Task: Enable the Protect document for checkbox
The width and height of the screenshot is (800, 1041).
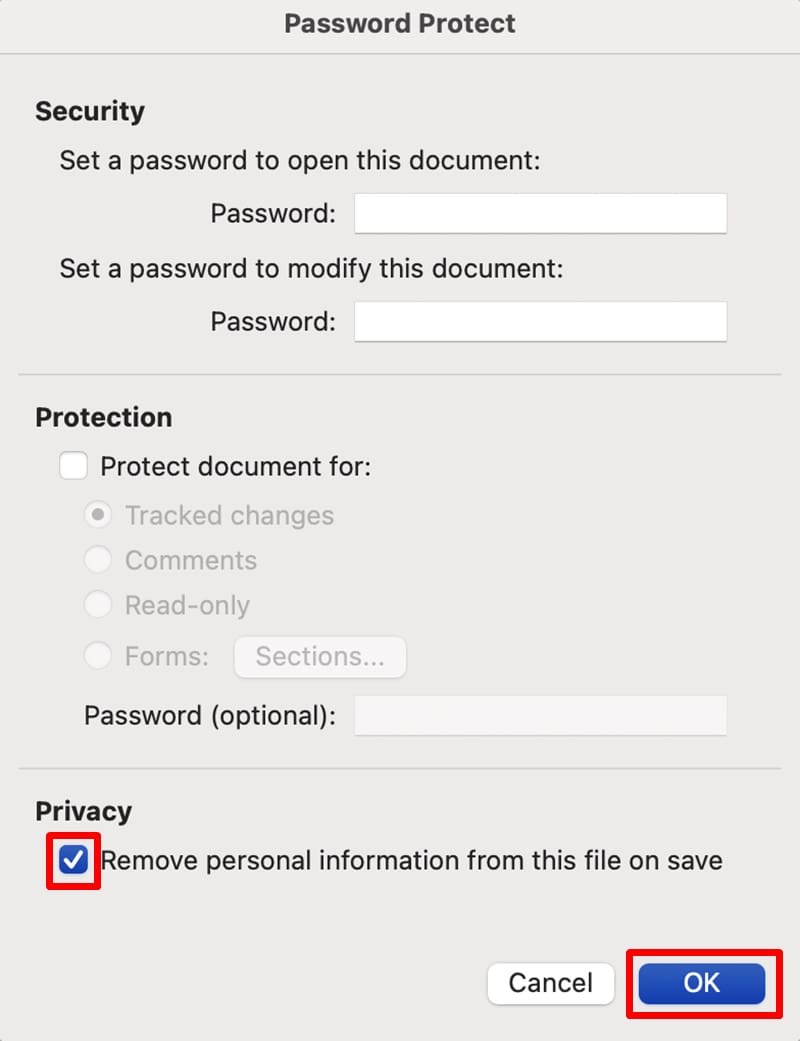Action: click(x=73, y=466)
